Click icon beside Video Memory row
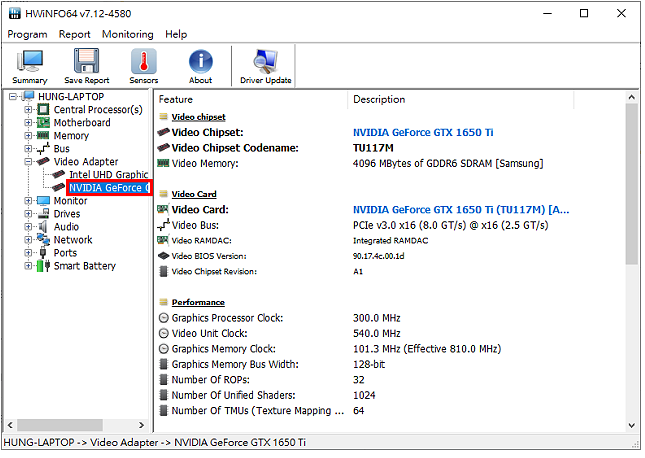645x458 pixels. tap(164, 164)
